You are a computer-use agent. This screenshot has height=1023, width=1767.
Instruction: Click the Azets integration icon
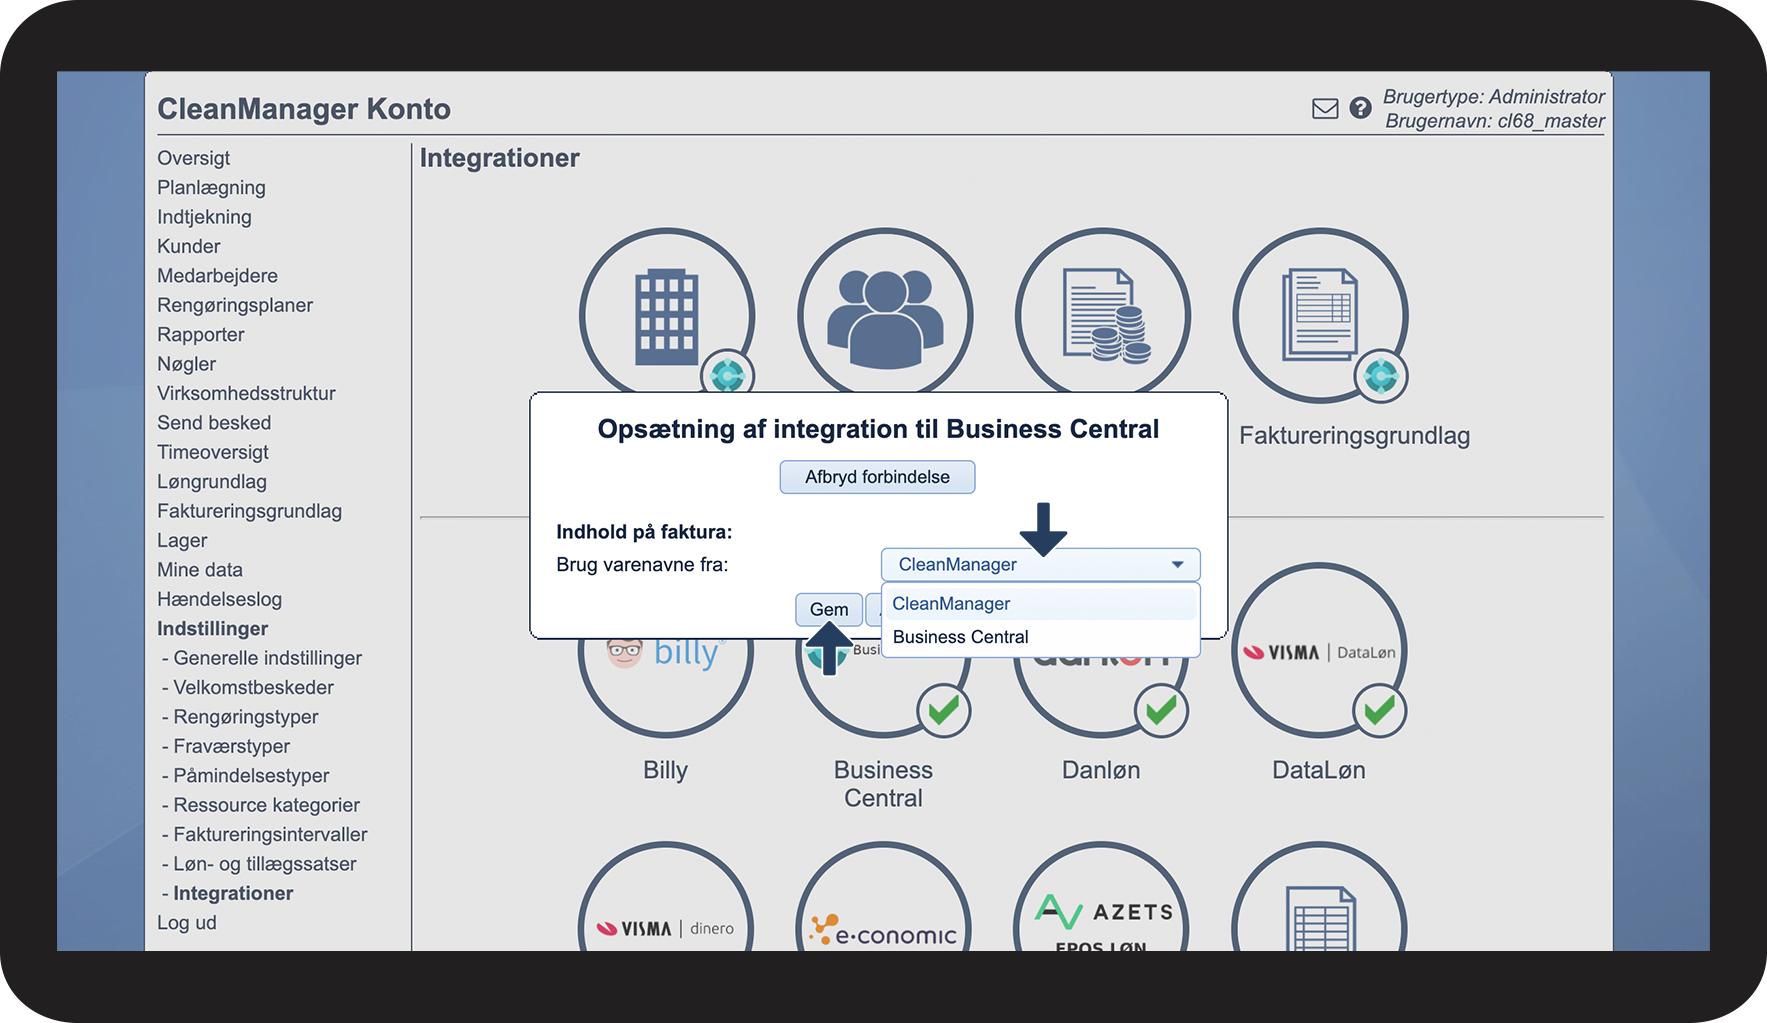coord(1101,915)
